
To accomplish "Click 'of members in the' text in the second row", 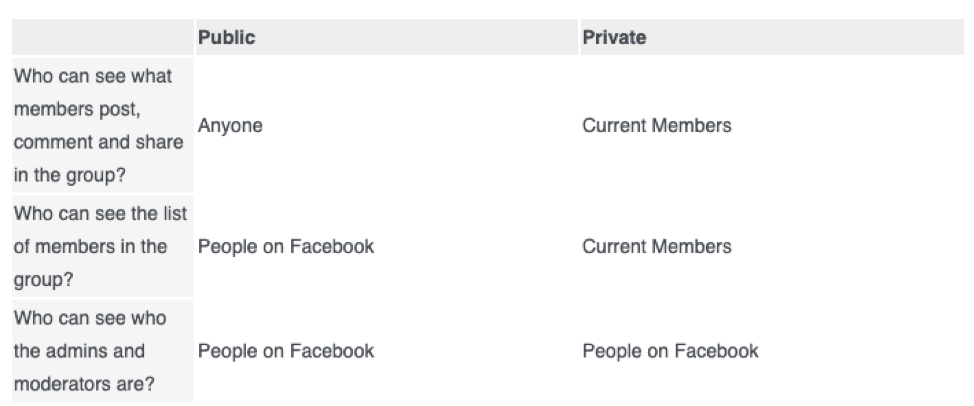I will click(x=90, y=247).
